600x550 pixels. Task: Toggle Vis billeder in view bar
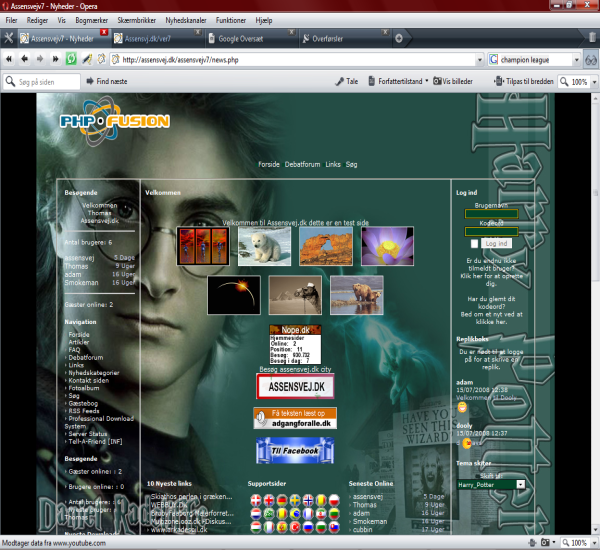(x=453, y=81)
